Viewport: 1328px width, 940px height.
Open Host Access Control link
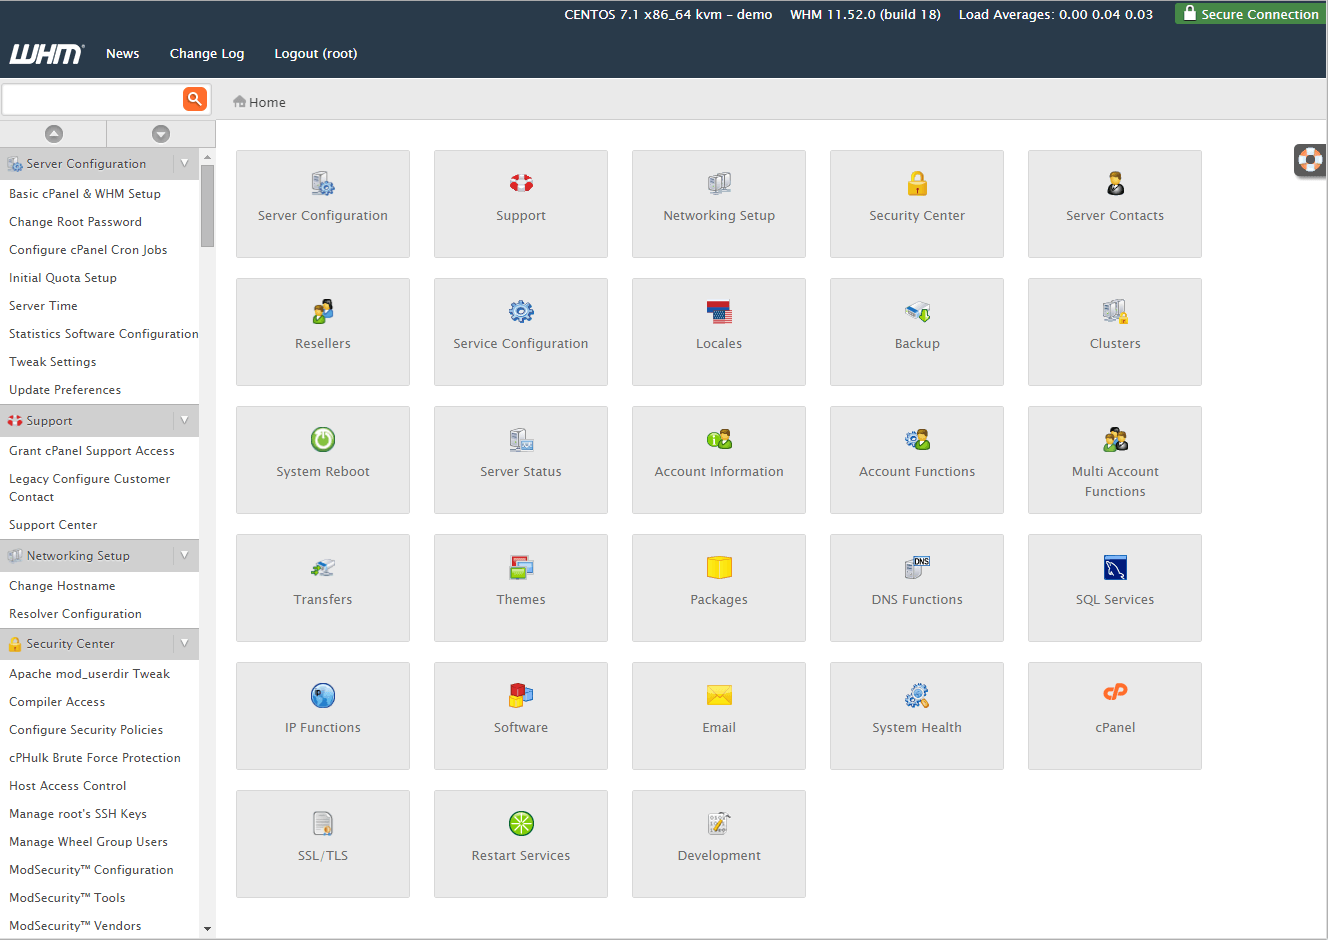[68, 786]
